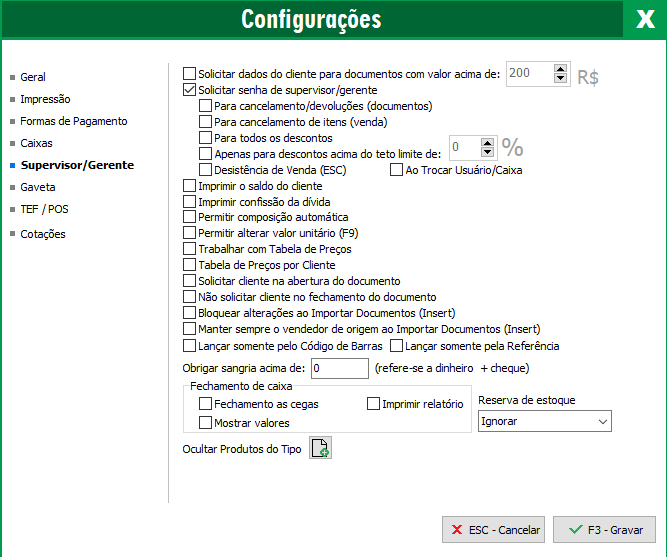Increase the client document value spinner

tap(560, 68)
